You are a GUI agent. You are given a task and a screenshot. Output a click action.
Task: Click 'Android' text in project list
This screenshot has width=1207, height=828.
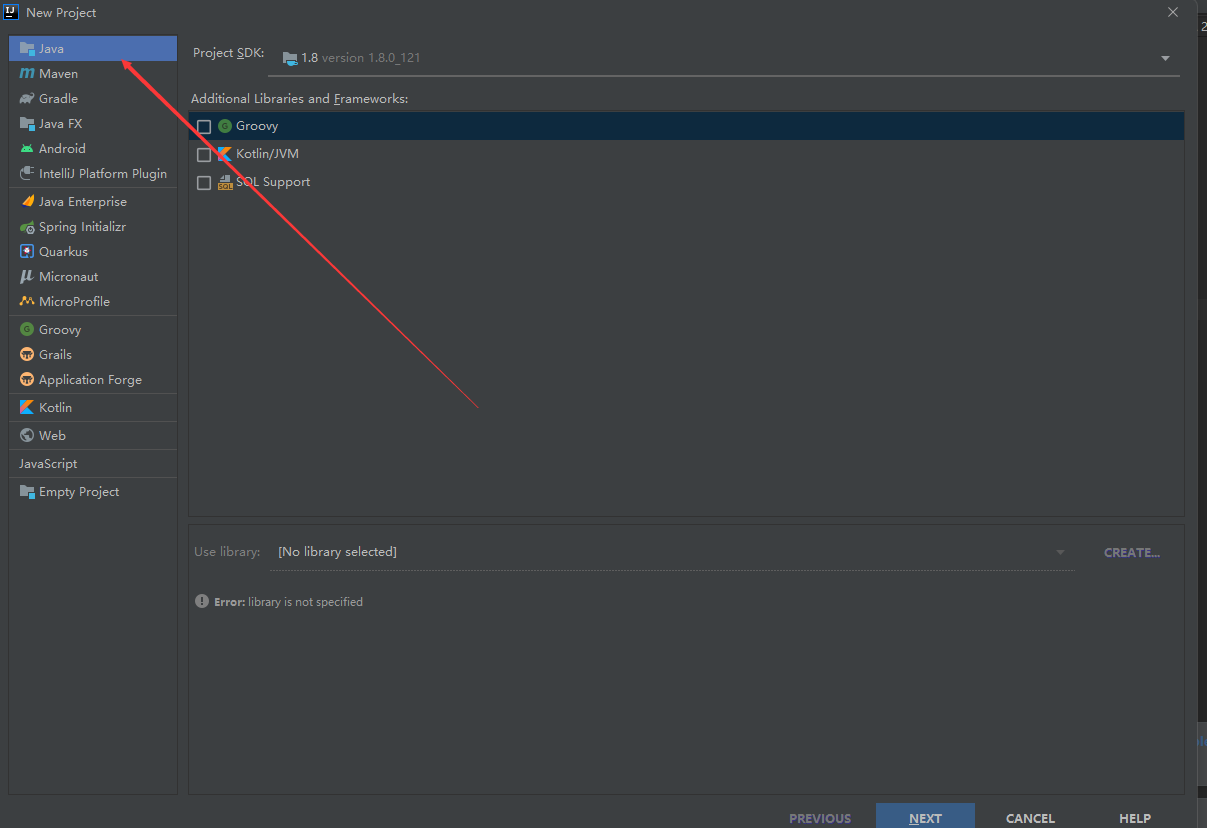click(63, 148)
